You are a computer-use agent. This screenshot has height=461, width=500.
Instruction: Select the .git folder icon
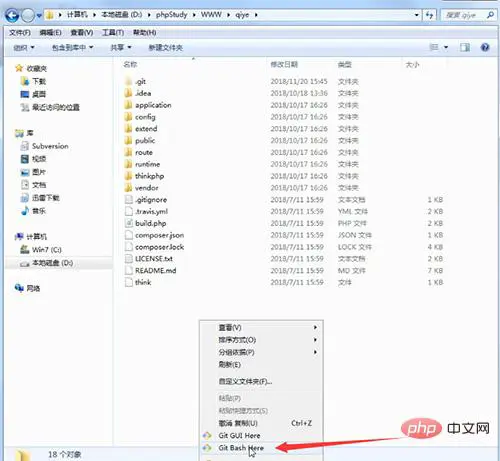pyautogui.click(x=128, y=81)
